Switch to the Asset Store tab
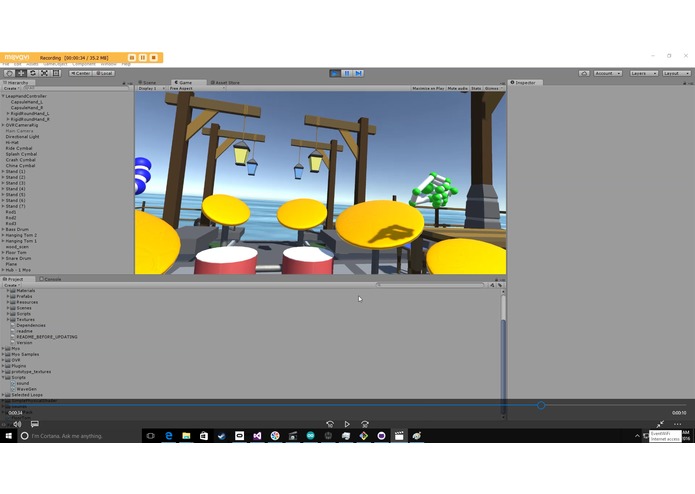 click(225, 82)
